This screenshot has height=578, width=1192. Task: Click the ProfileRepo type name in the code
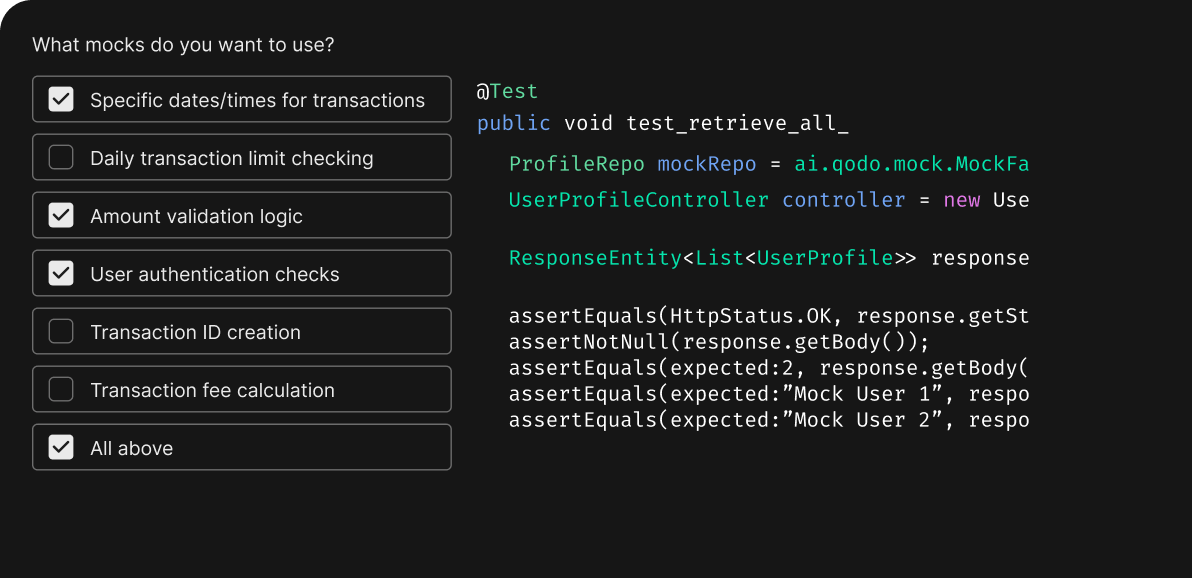pyautogui.click(x=576, y=163)
